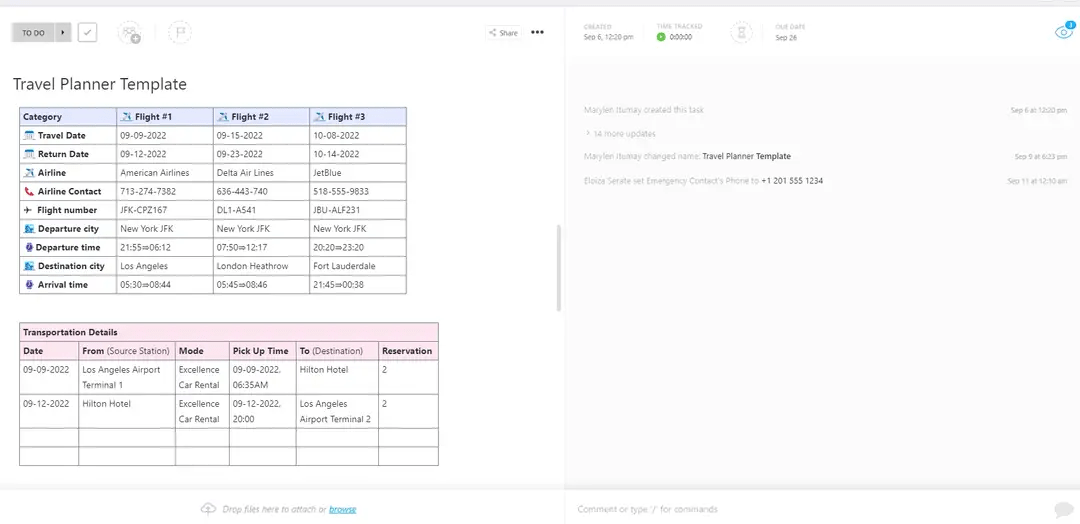Click the DL1-A541 flight number cell
Image resolution: width=1080 pixels, height=524 pixels.
click(261, 210)
